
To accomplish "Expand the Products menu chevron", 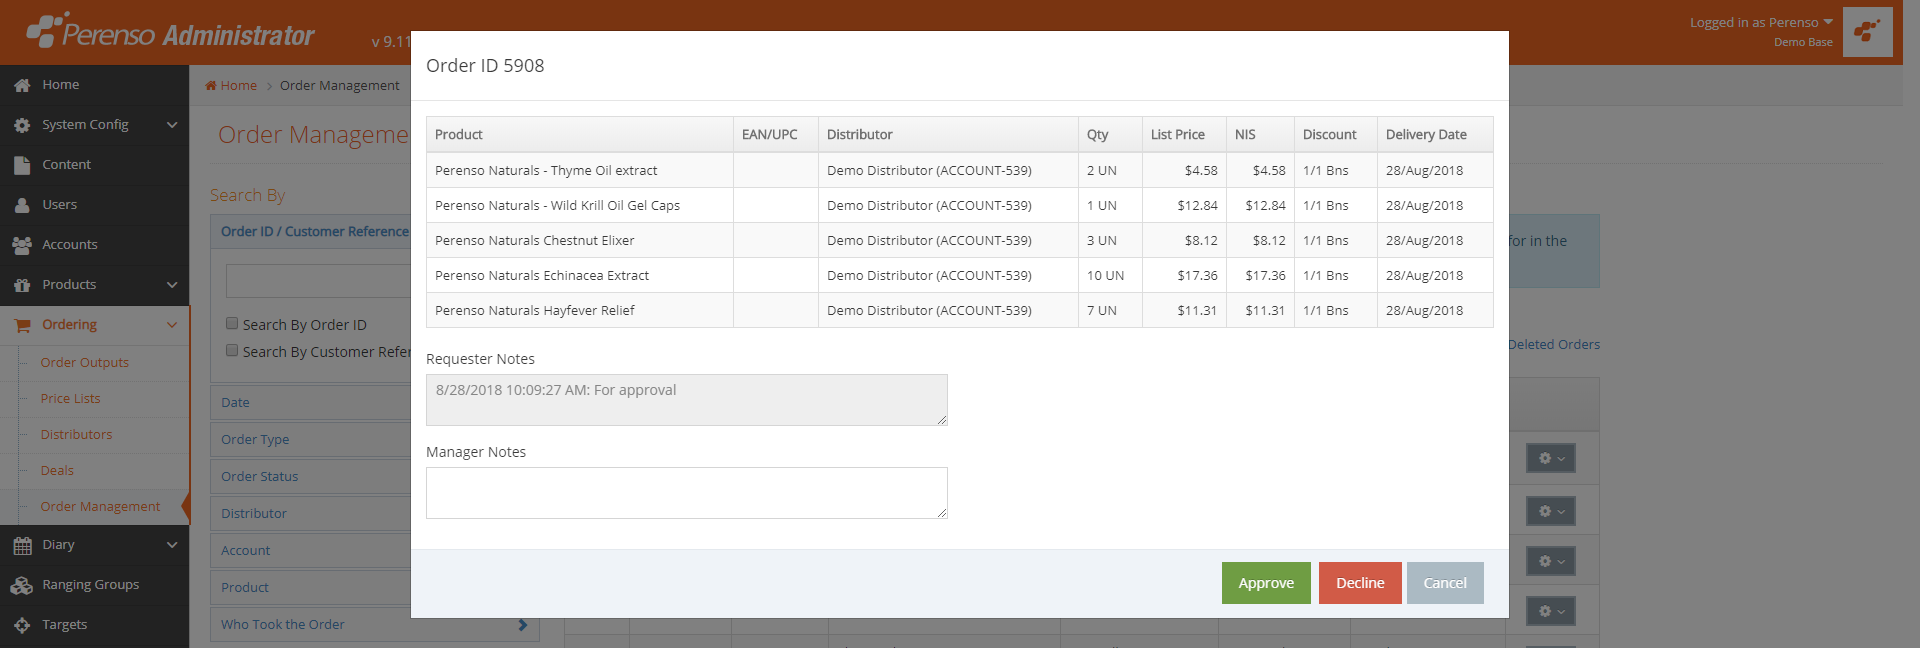I will click(172, 285).
